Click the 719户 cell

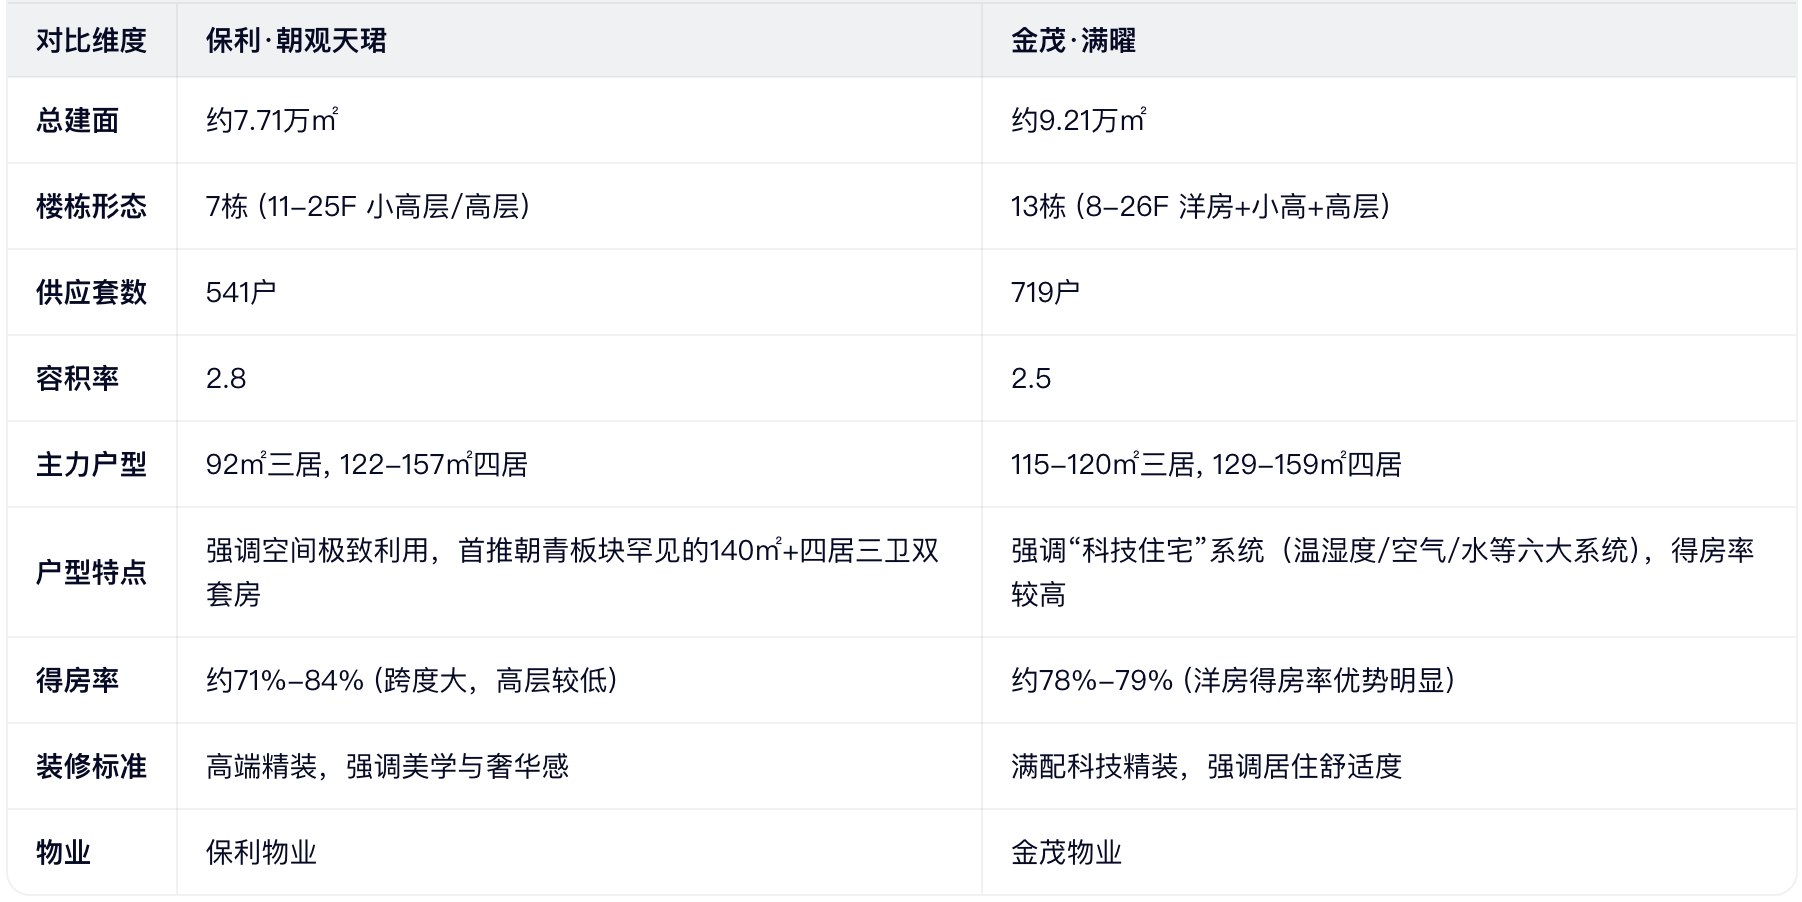point(1045,293)
